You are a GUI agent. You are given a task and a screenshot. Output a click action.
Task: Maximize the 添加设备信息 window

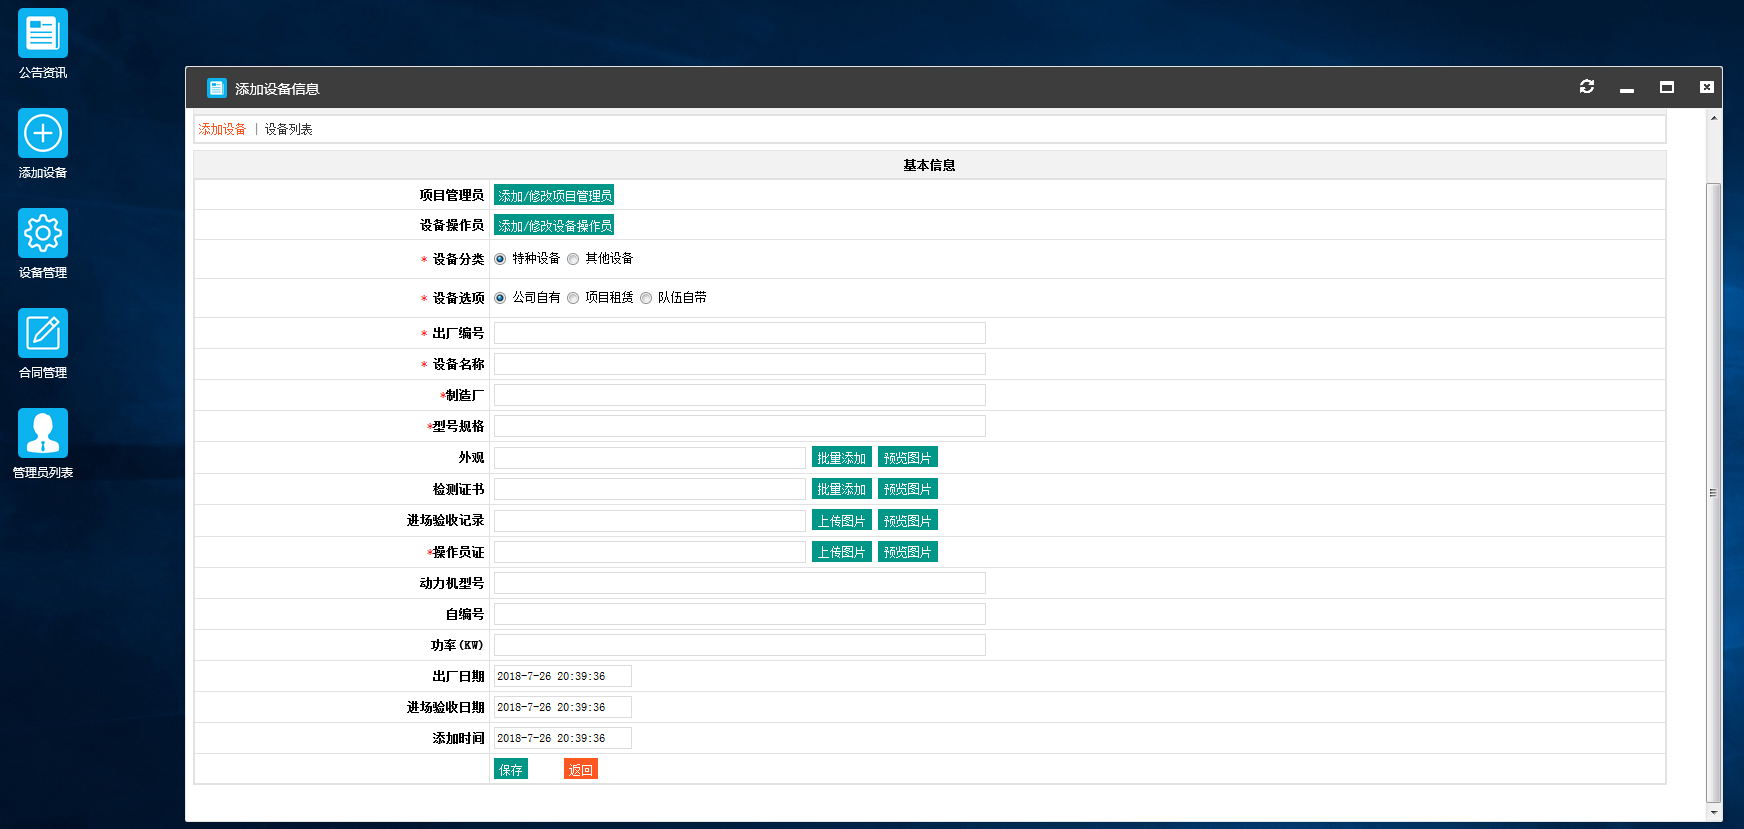pyautogui.click(x=1666, y=87)
